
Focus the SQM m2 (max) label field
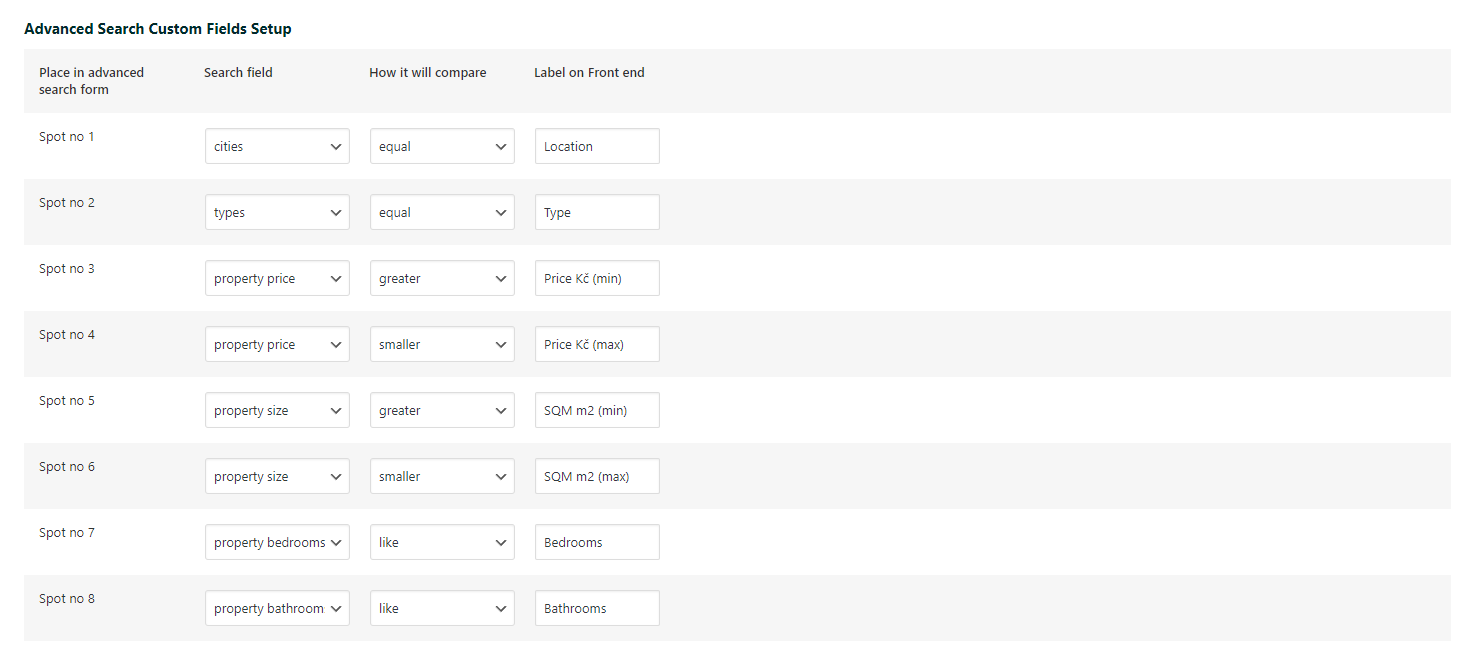pos(597,476)
